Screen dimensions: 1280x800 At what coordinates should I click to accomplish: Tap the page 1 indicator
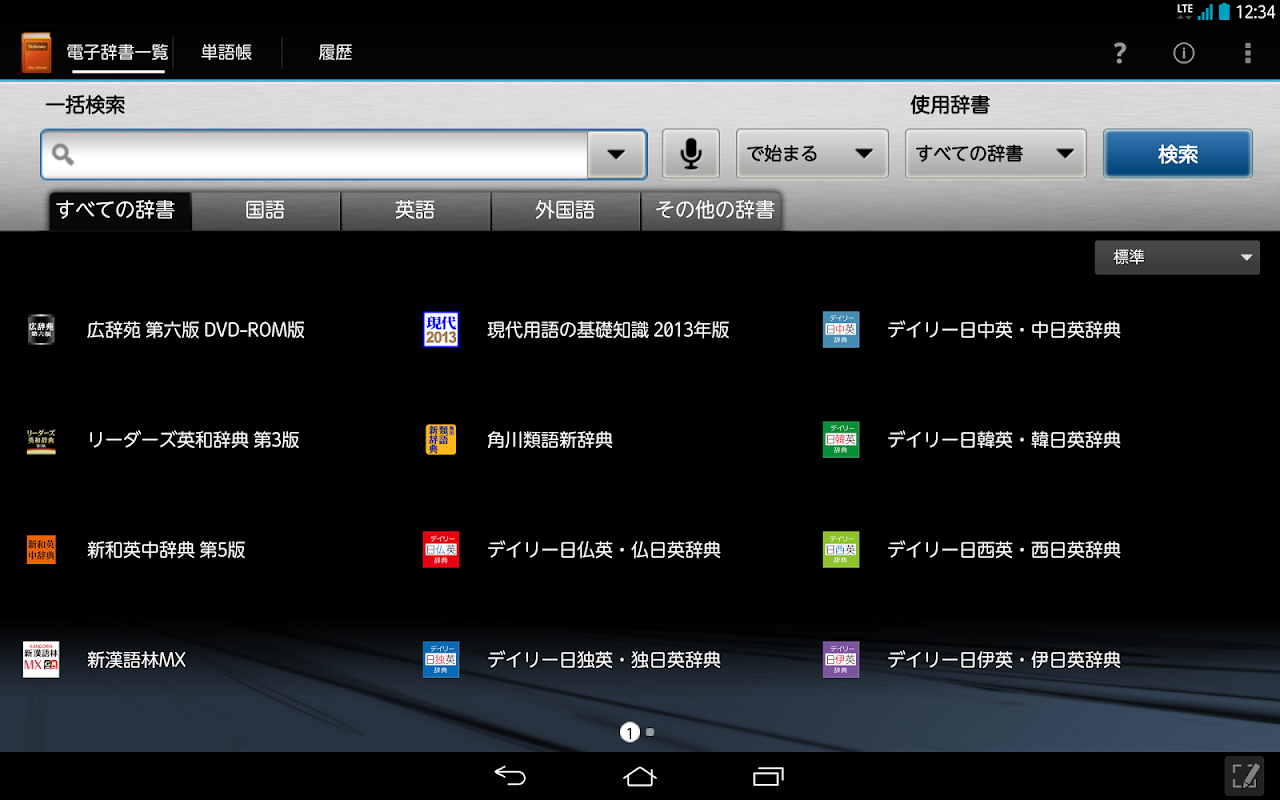(x=629, y=732)
